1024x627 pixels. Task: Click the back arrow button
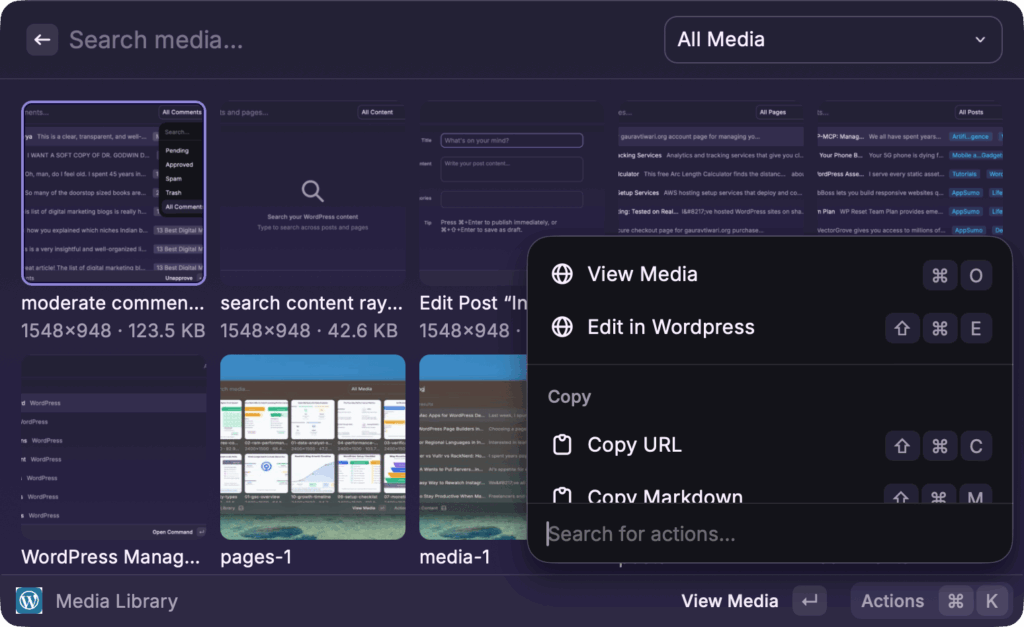(42, 40)
